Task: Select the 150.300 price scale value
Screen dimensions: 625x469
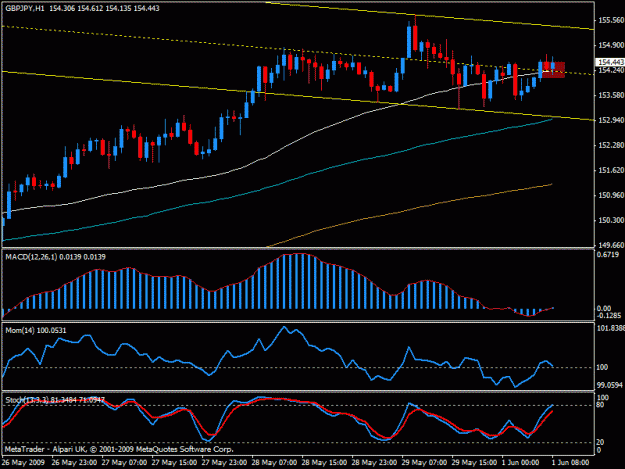Action: click(x=611, y=220)
